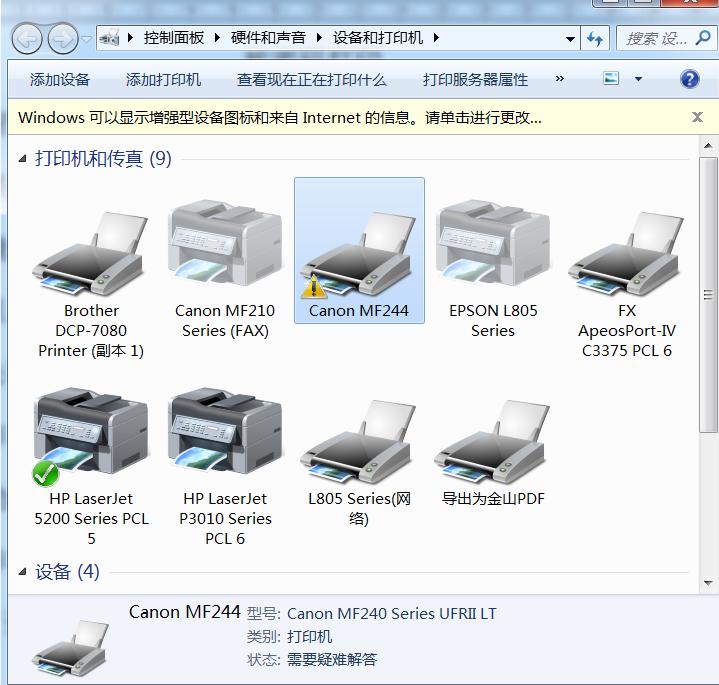719x685 pixels.
Task: Expand the chevron after 控制面板 in breadcrumb
Action: 217,38
